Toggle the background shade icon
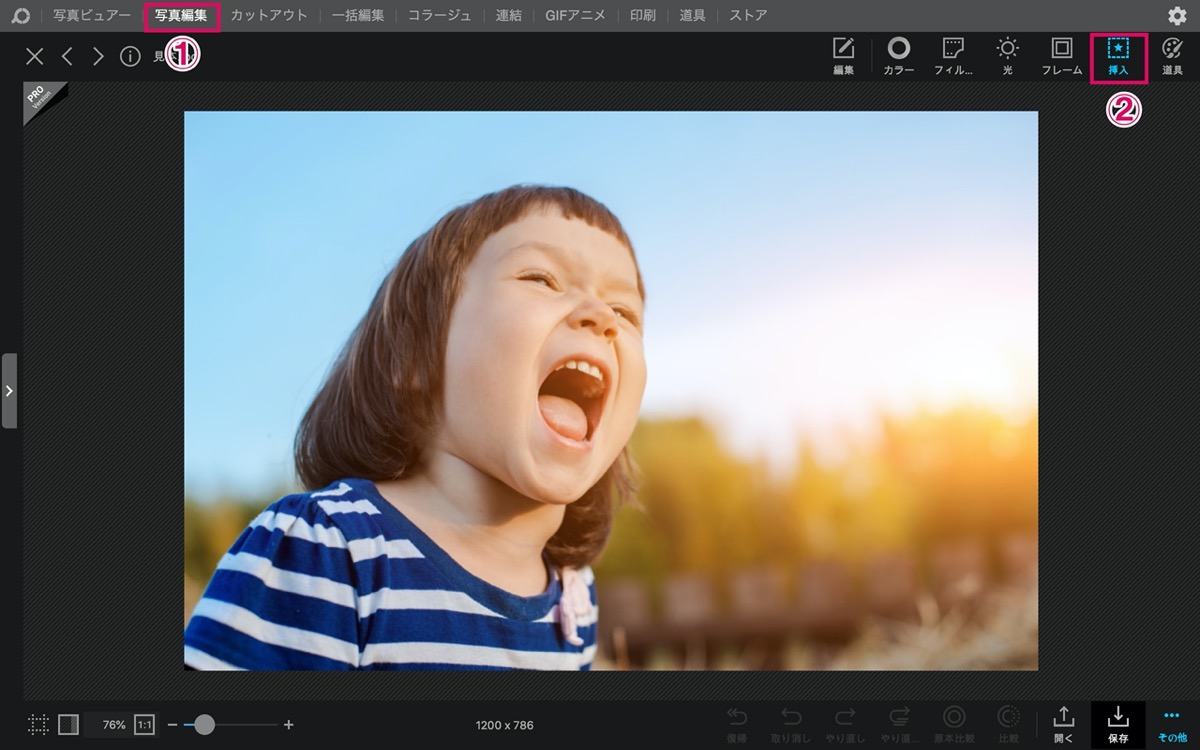The height and width of the screenshot is (750, 1200). point(68,725)
